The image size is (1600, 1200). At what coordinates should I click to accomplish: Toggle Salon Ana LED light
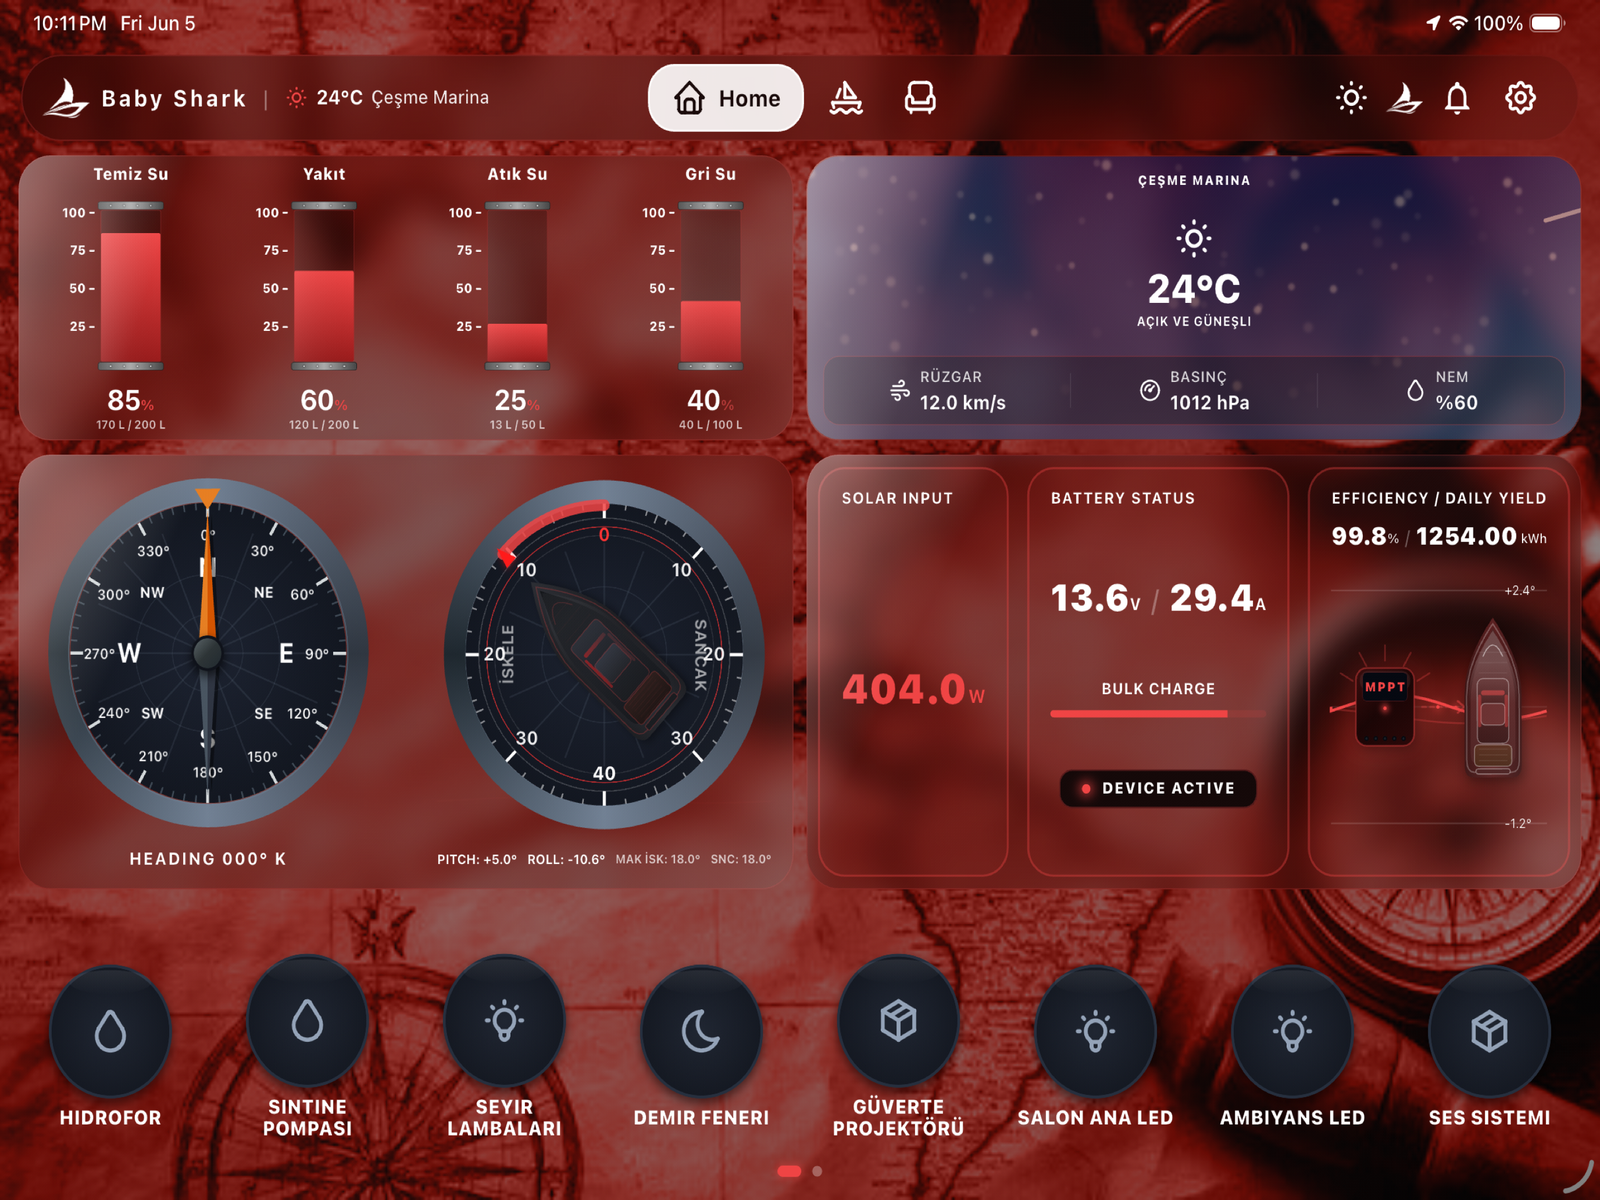point(1095,1031)
